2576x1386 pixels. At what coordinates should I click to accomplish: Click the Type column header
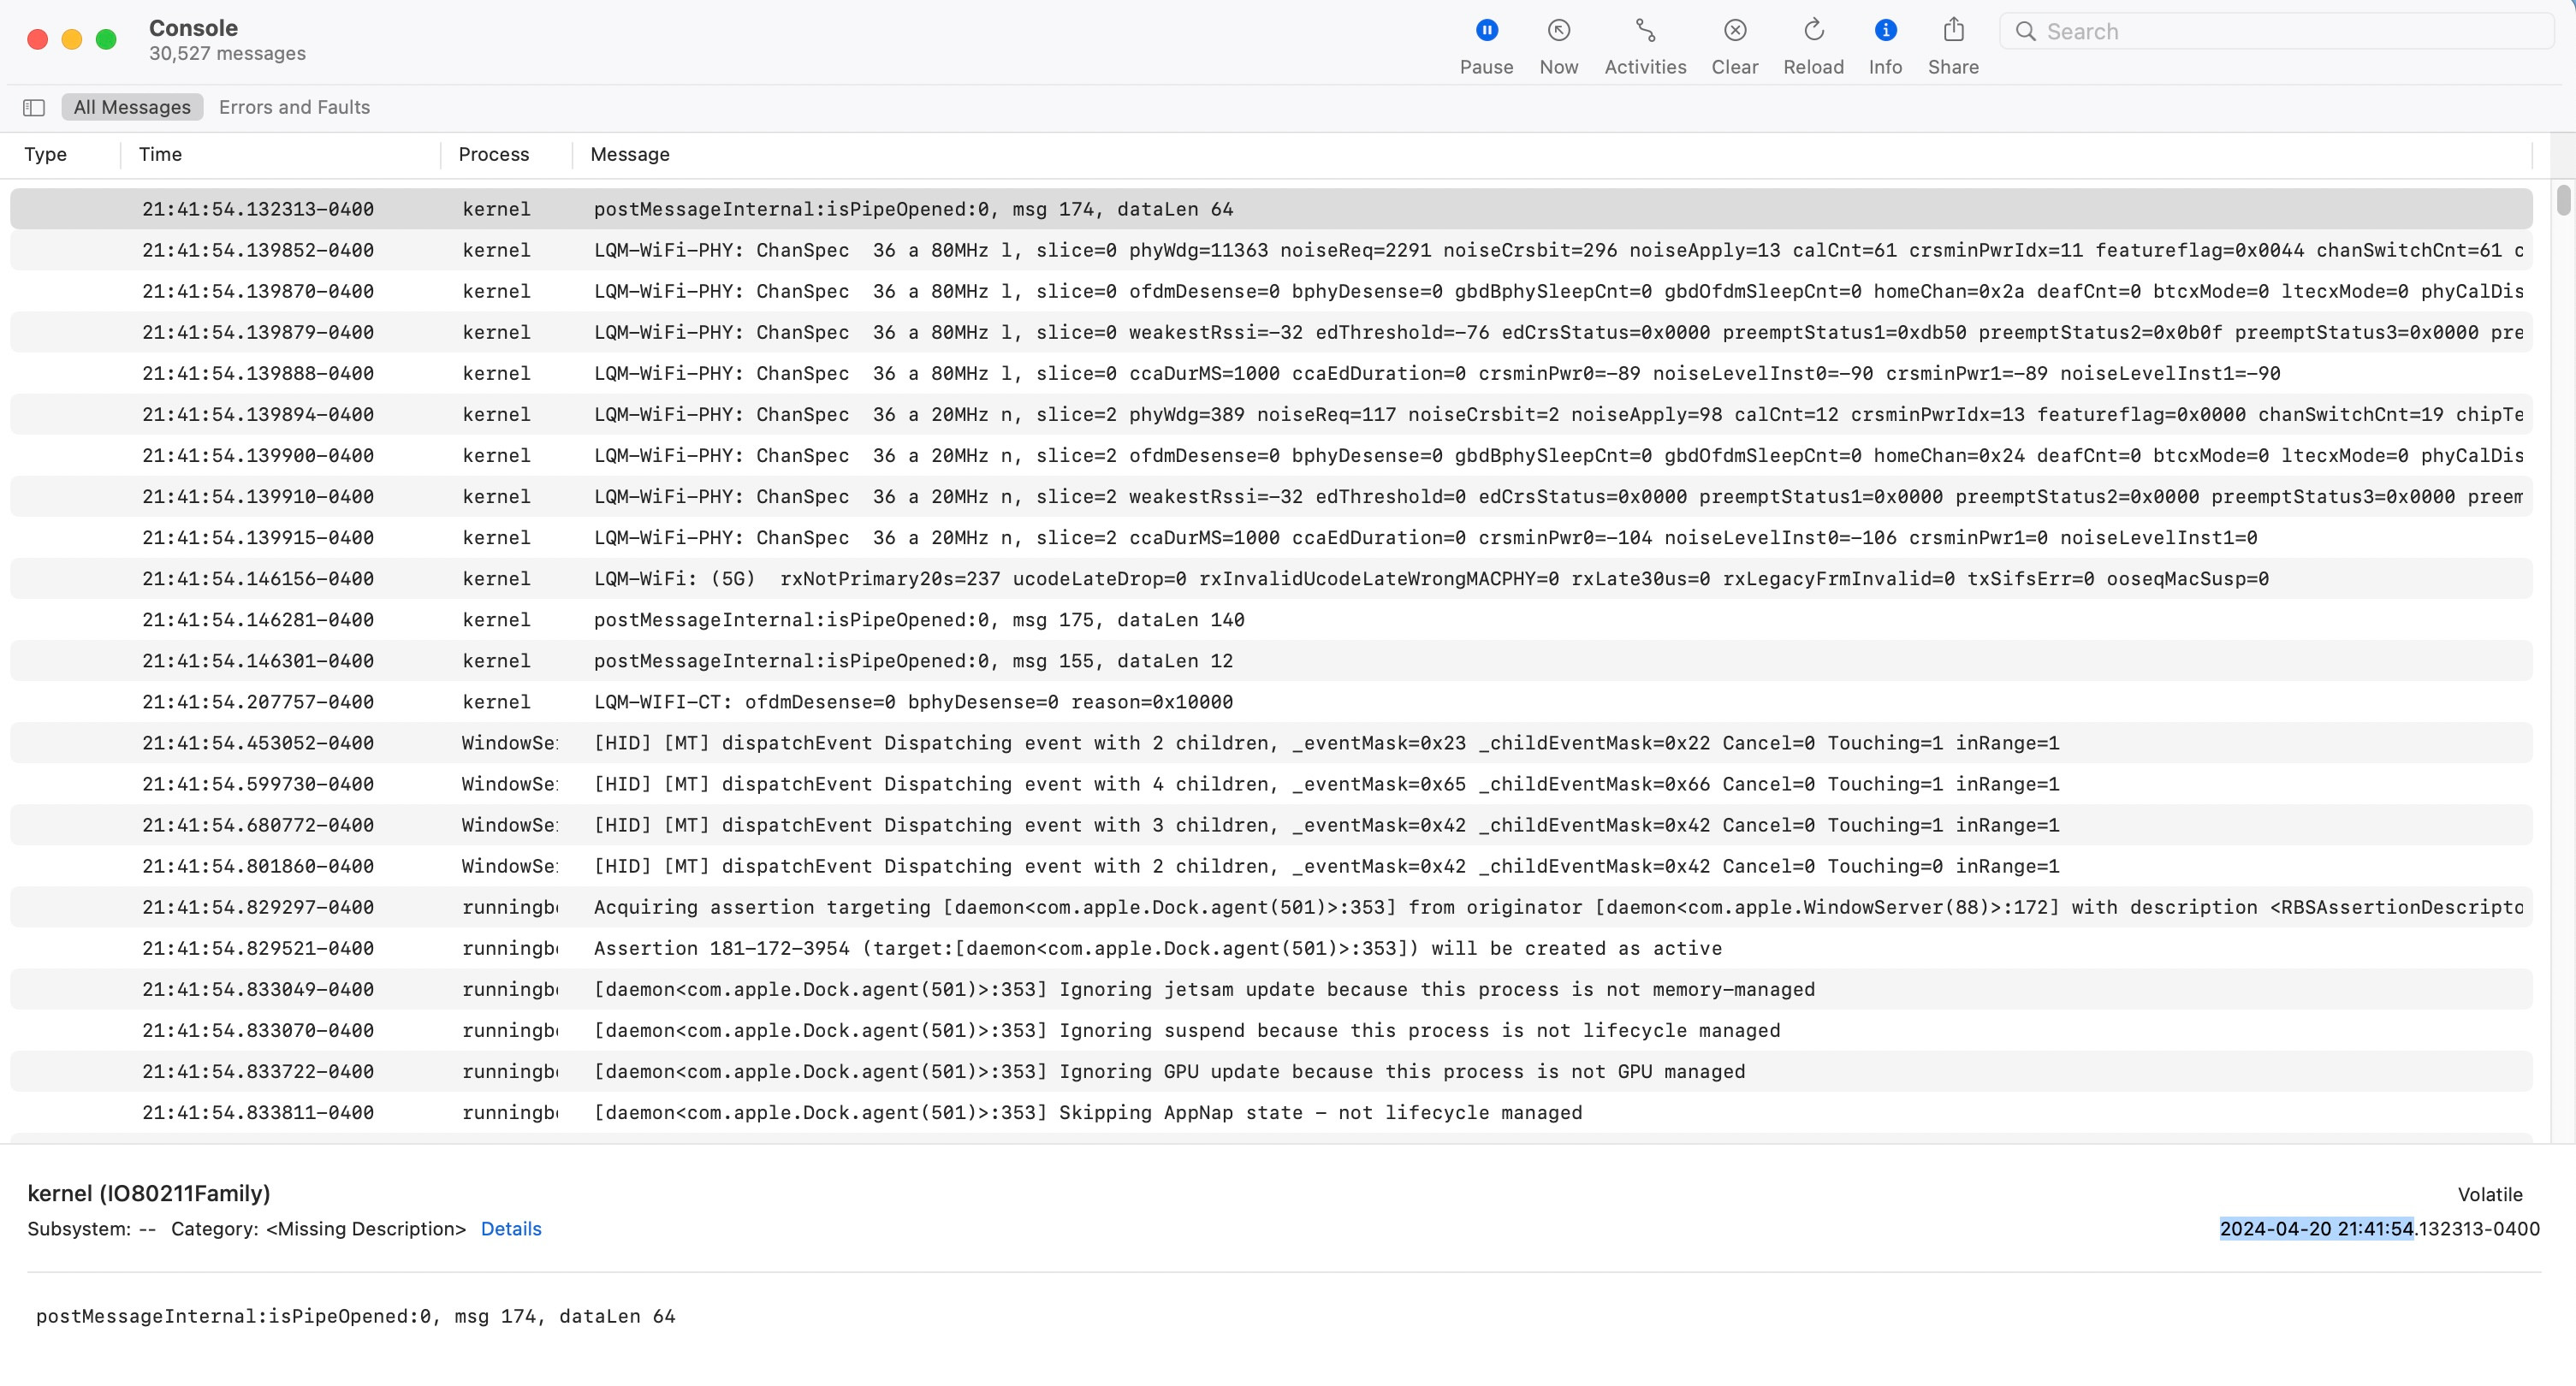pyautogui.click(x=45, y=154)
